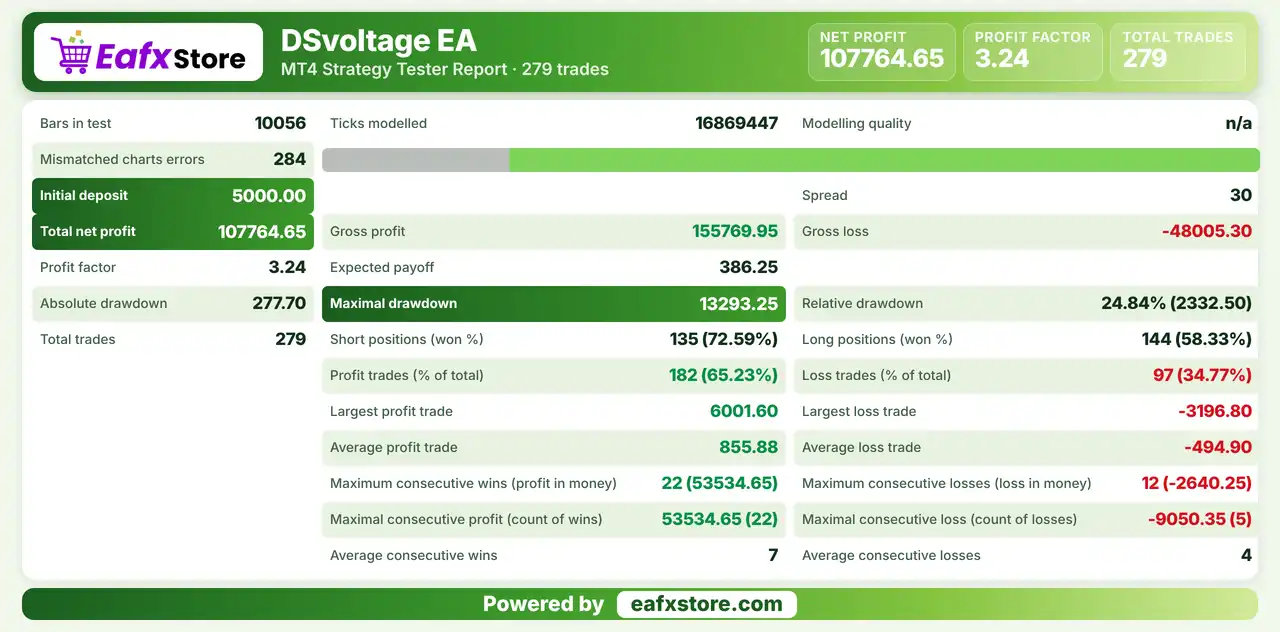The width and height of the screenshot is (1280, 632).
Task: Select the Maximal consecutive profit value 53534.65 (22)
Action: pos(720,520)
